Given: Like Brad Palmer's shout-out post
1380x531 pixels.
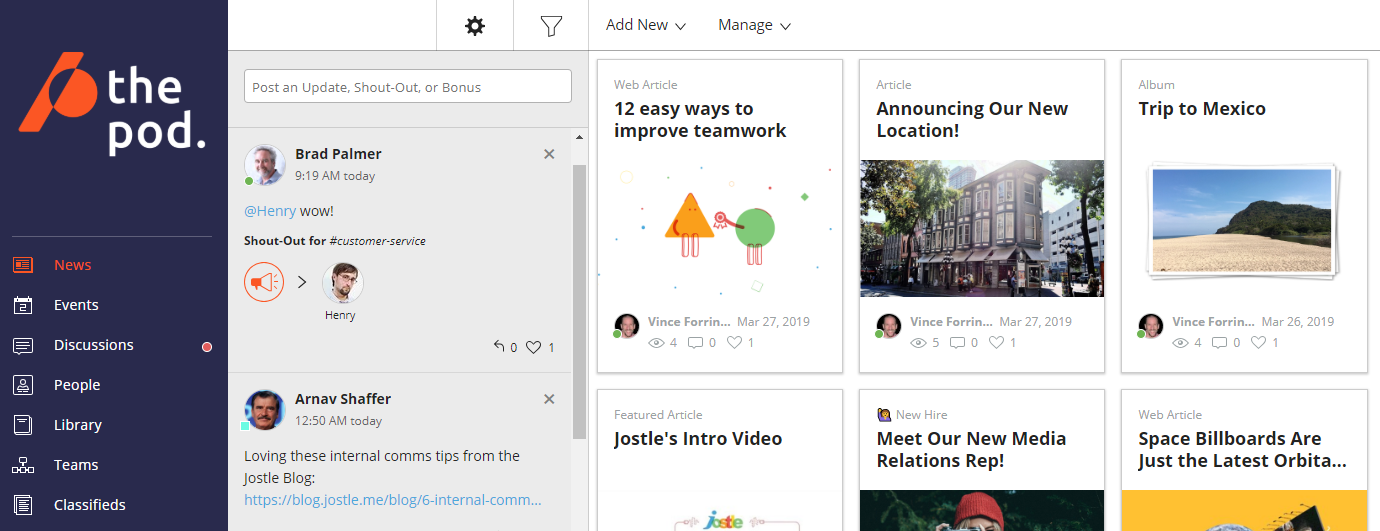Looking at the screenshot, I should 534,347.
